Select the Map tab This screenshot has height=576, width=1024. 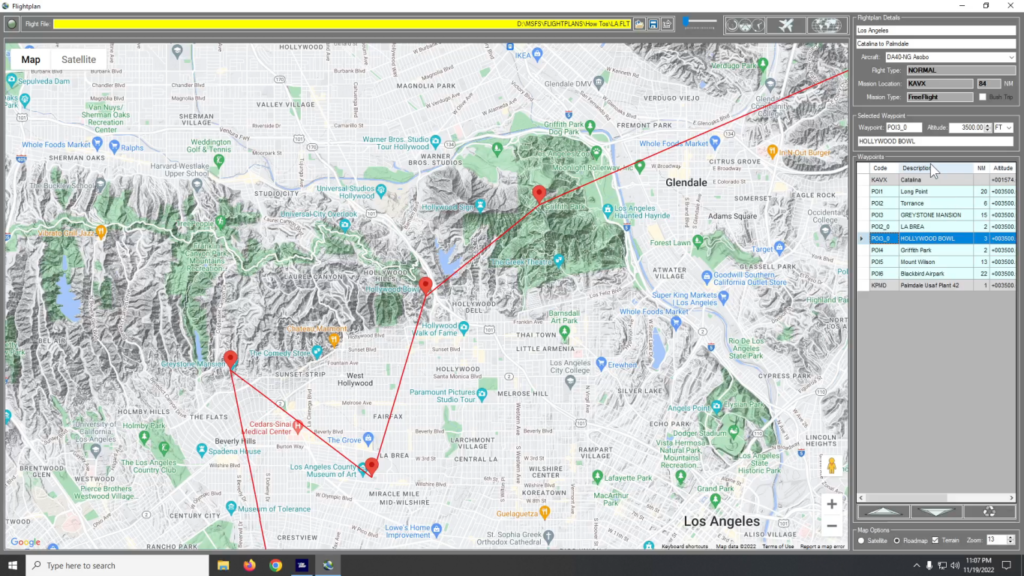[31, 59]
